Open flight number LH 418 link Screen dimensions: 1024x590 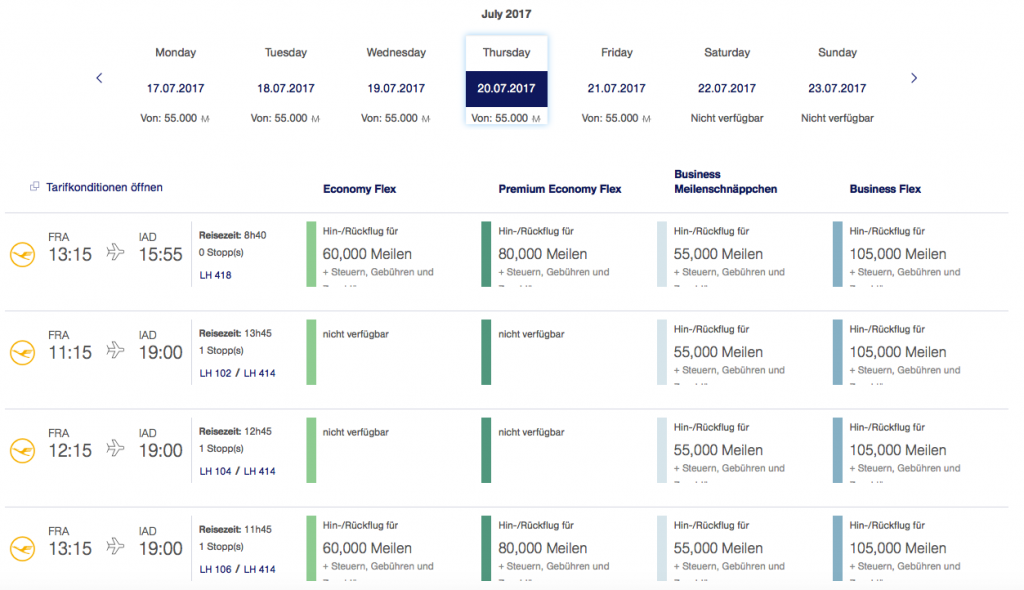(x=215, y=275)
